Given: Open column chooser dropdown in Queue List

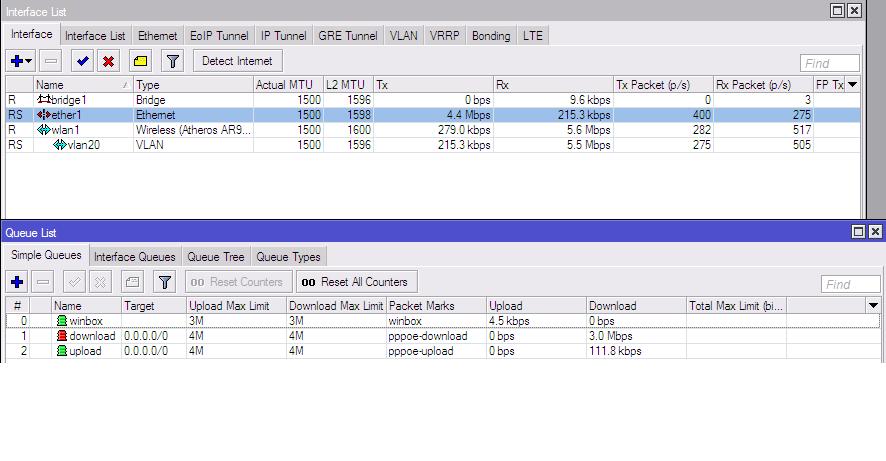Looking at the screenshot, I should [874, 306].
